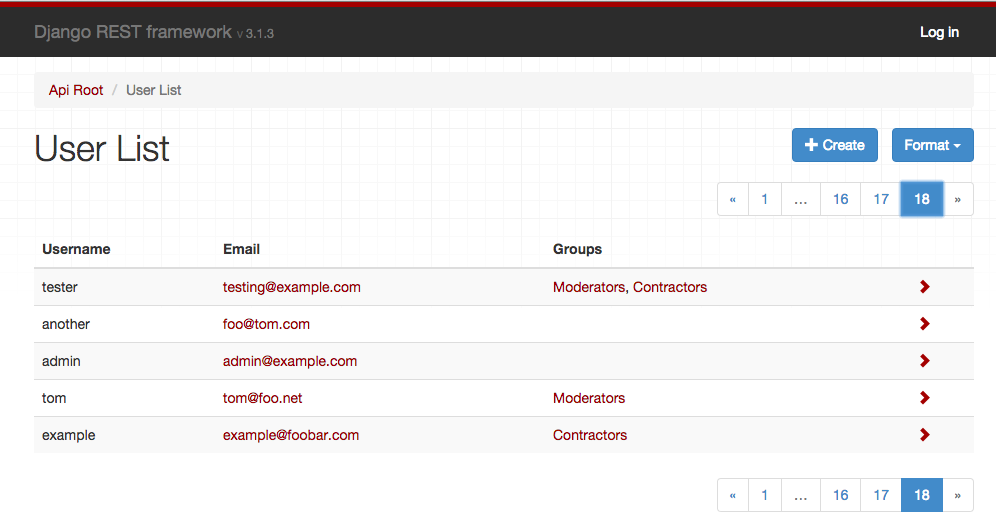Click the Contractors group link for tester
The image size is (996, 528).
click(670, 287)
